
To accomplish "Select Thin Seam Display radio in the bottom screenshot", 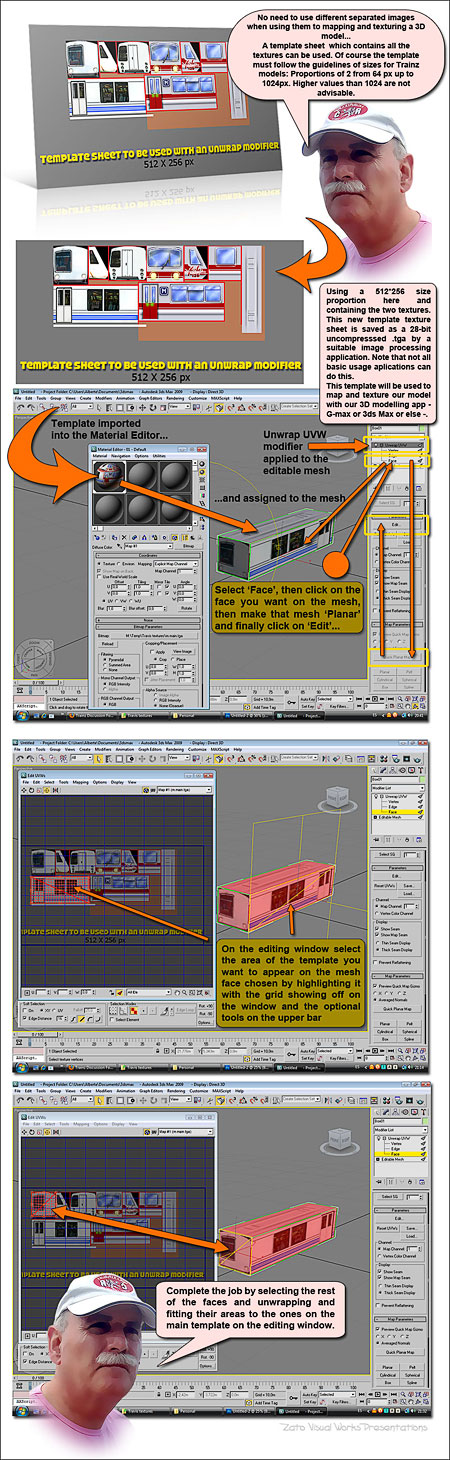I will pos(380,1286).
